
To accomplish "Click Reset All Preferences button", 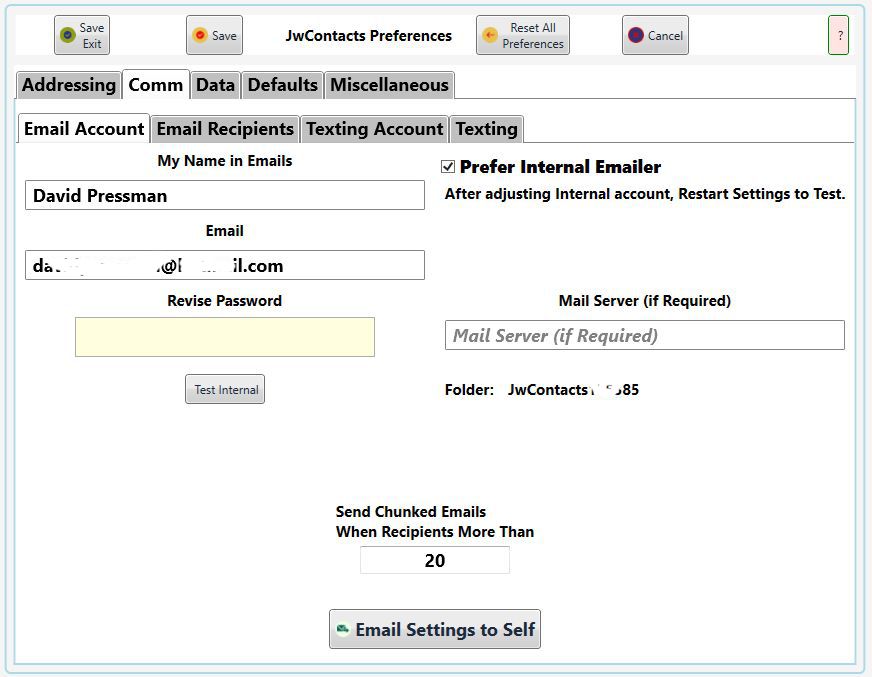I will [523, 35].
